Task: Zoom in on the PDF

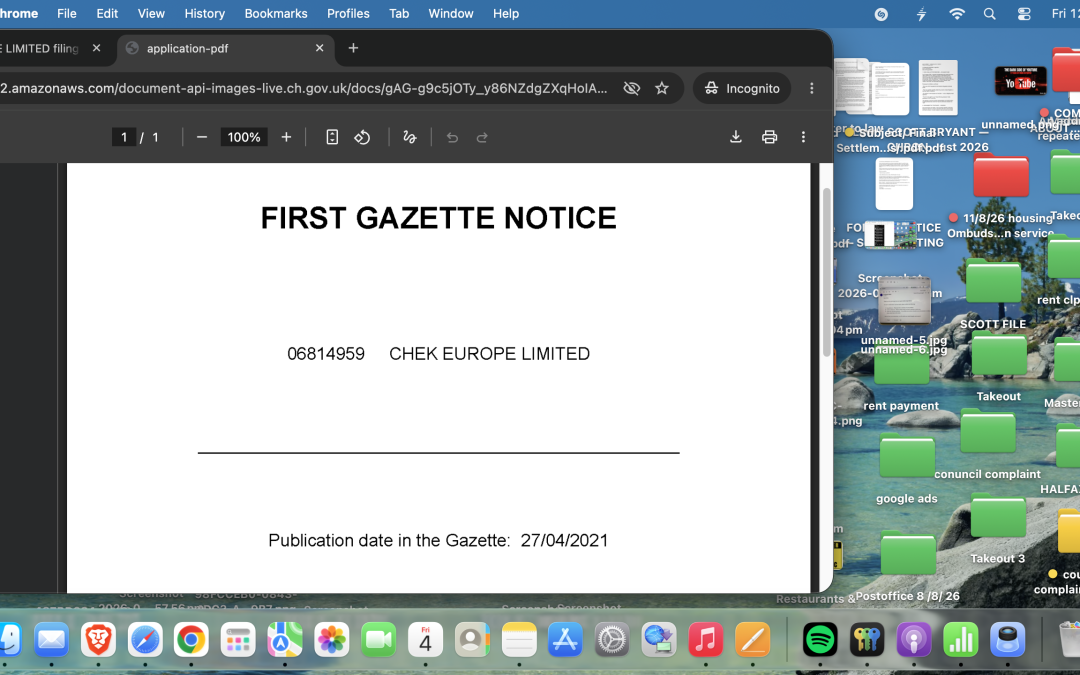Action: tap(287, 137)
